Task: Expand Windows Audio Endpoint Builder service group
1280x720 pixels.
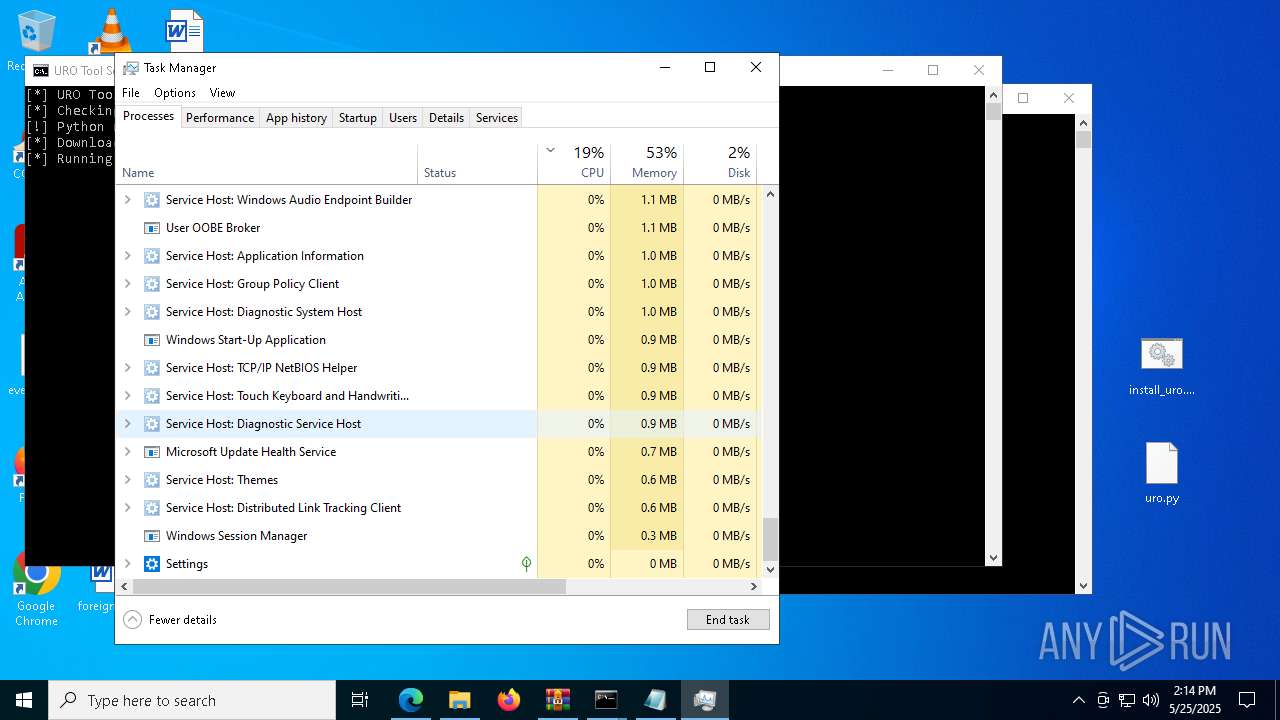Action: (127, 200)
